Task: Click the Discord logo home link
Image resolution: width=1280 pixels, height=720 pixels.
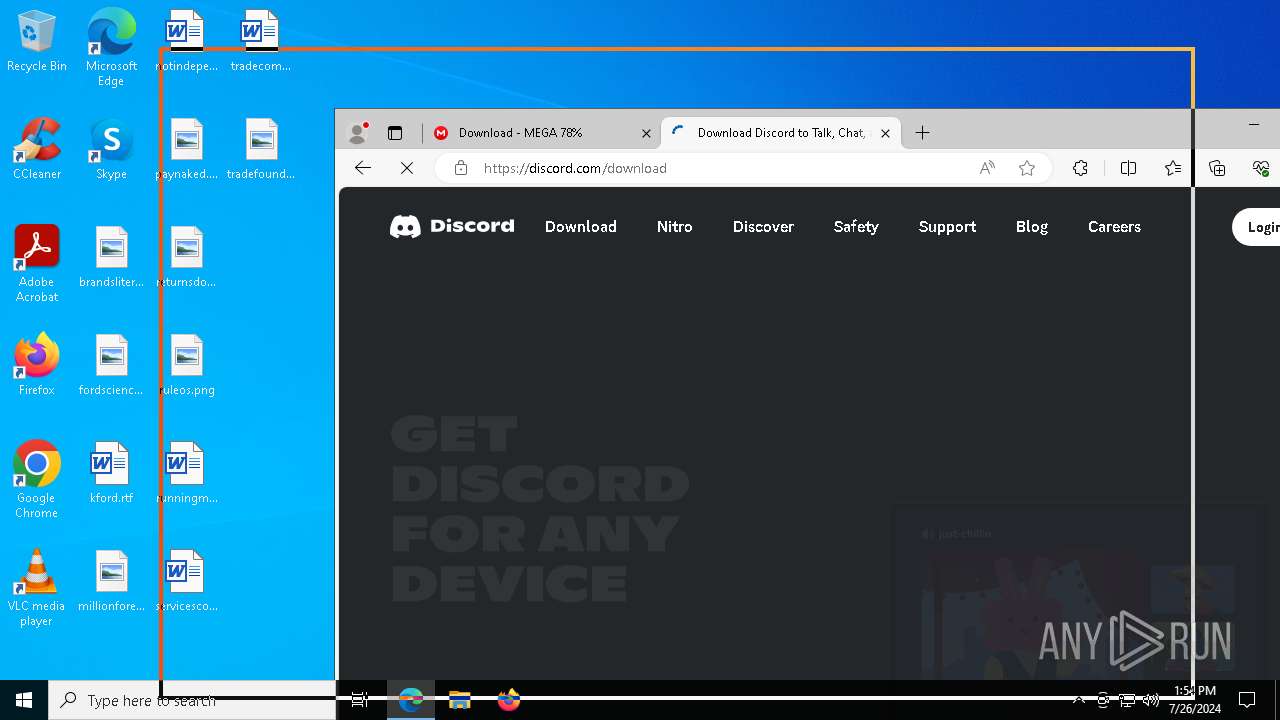Action: click(452, 227)
